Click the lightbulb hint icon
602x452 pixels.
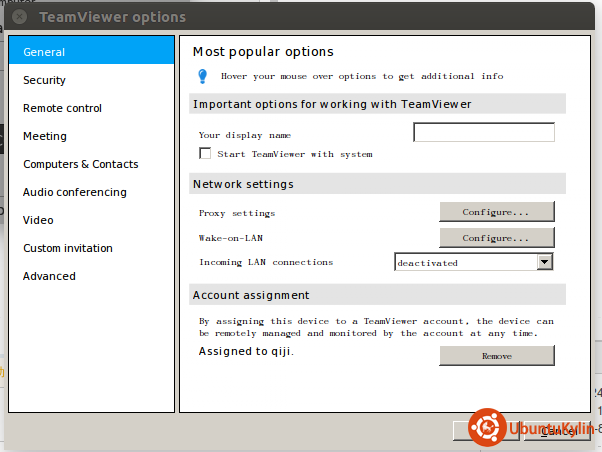click(202, 76)
